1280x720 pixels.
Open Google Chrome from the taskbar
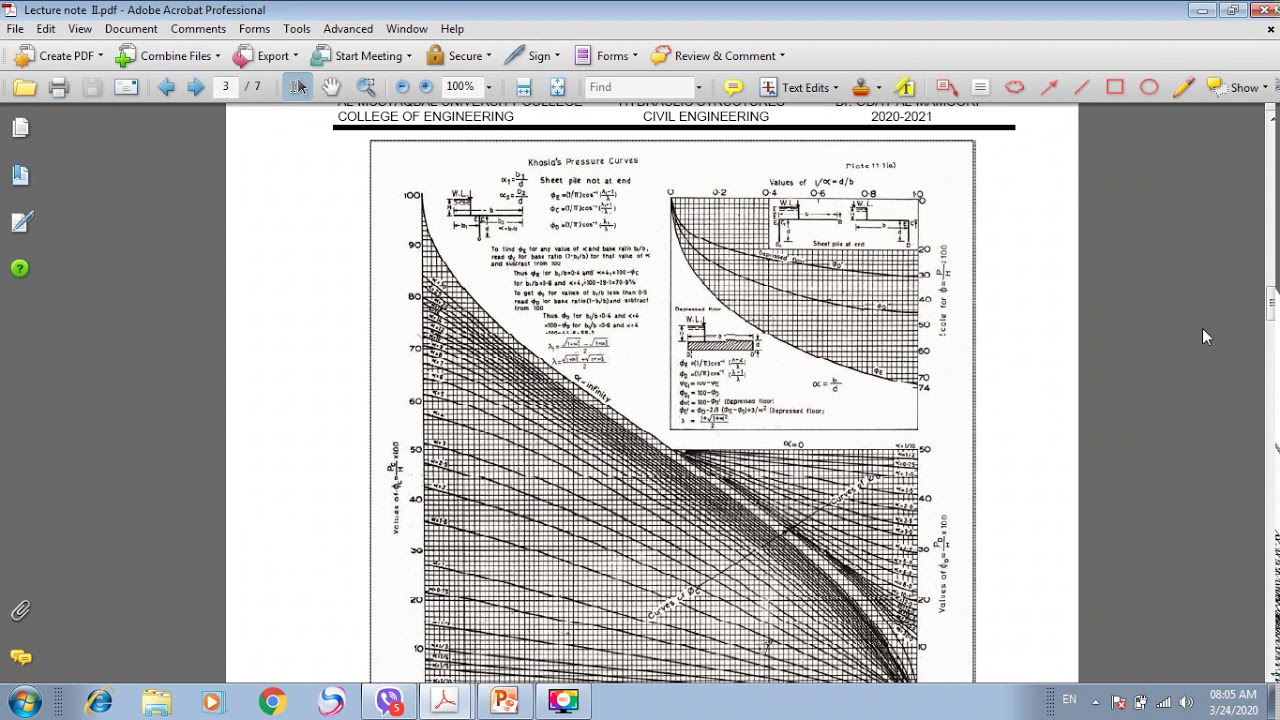(272, 702)
